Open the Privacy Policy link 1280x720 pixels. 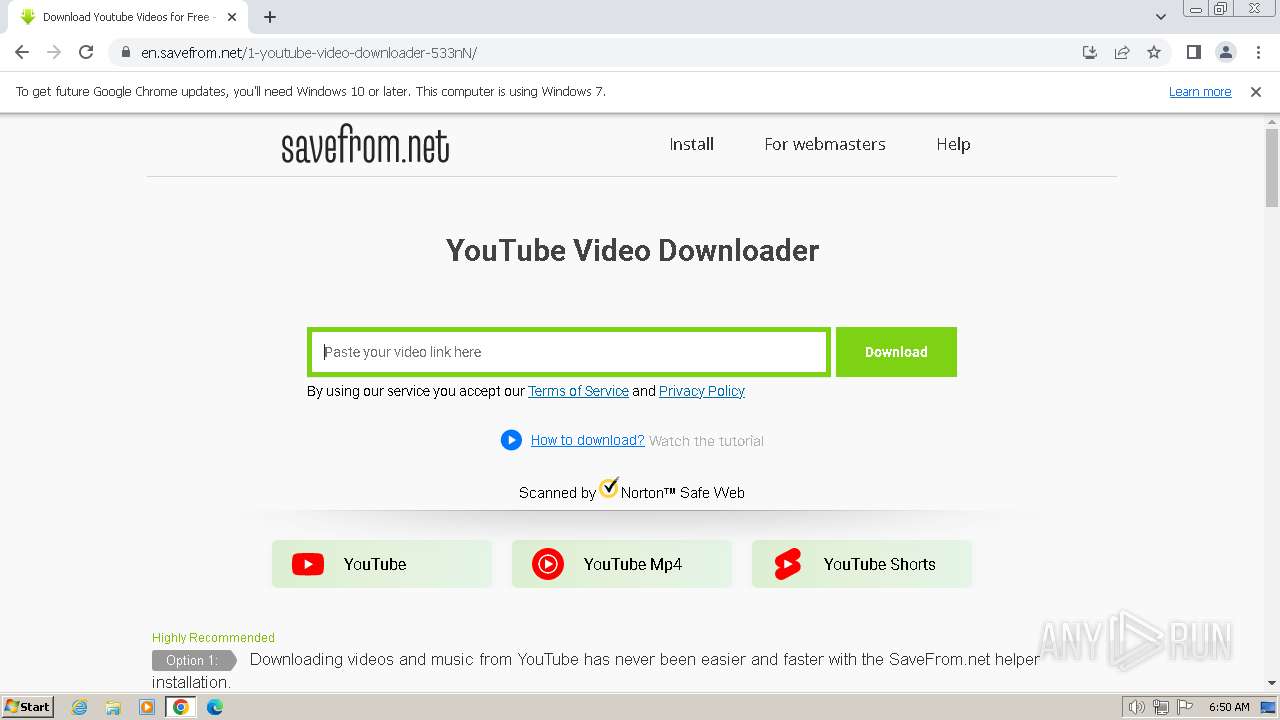702,391
